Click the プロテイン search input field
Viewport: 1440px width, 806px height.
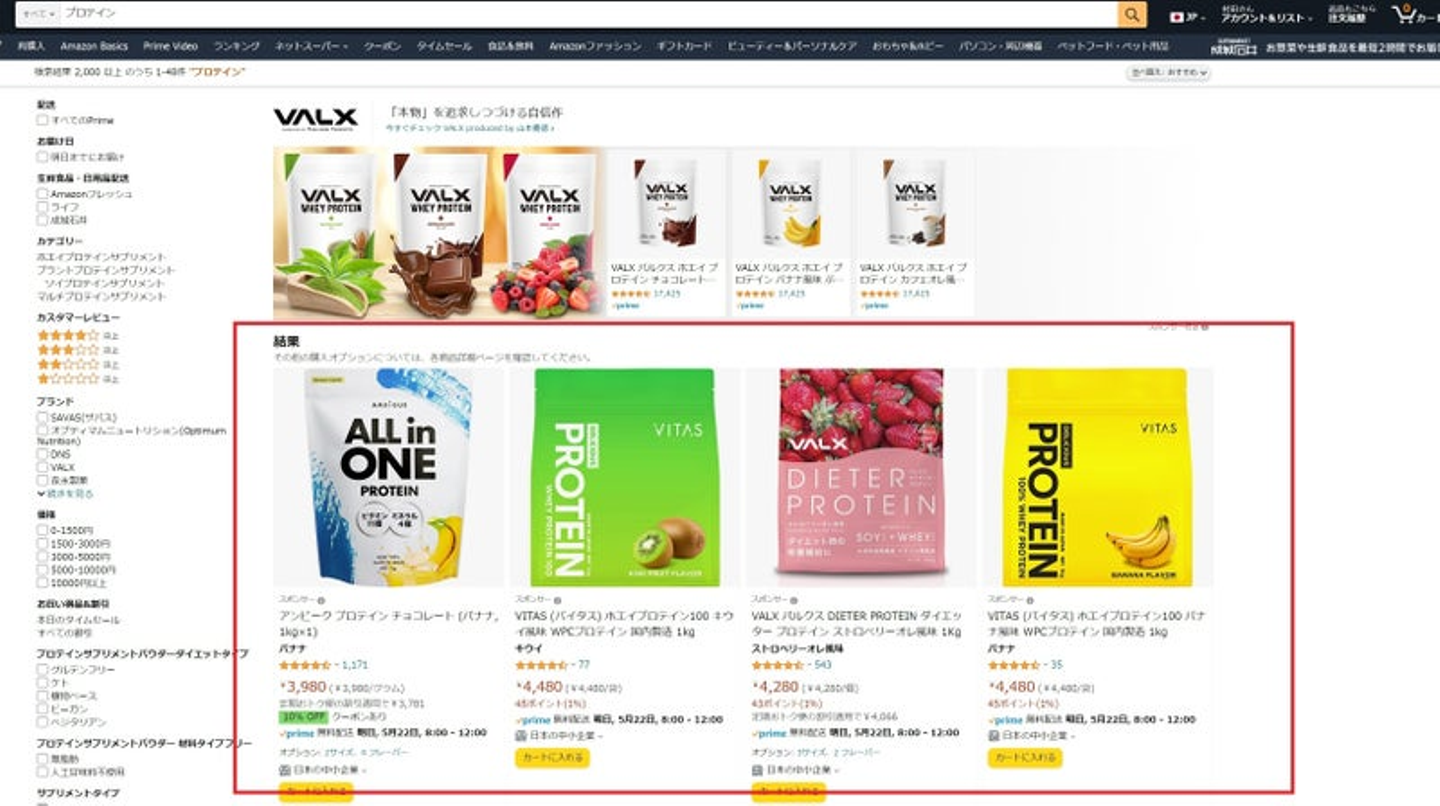(588, 14)
